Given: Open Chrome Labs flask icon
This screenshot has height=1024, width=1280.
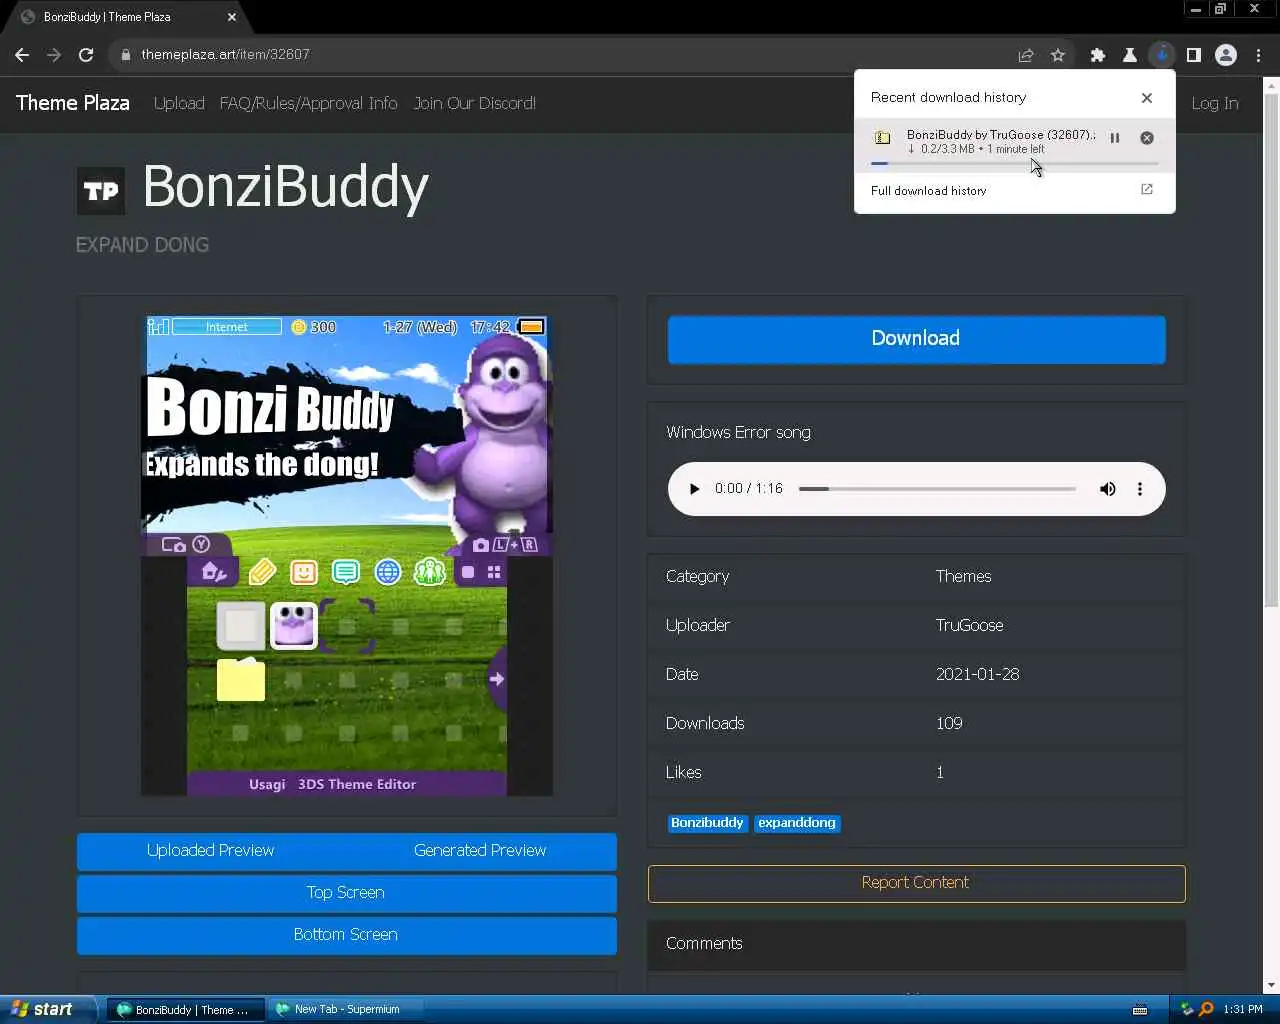Looking at the screenshot, I should (1130, 55).
